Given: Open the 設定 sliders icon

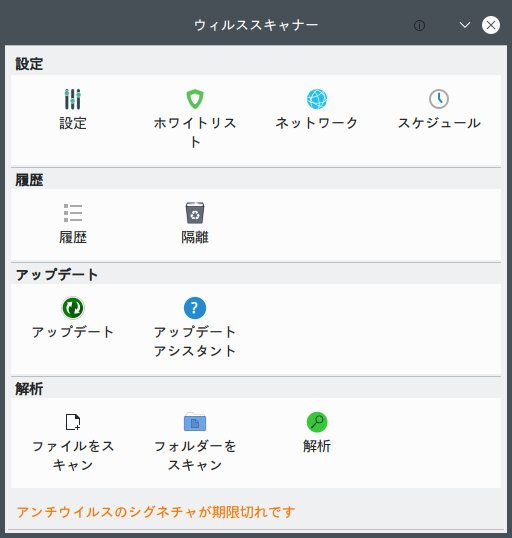Looking at the screenshot, I should click(73, 99).
